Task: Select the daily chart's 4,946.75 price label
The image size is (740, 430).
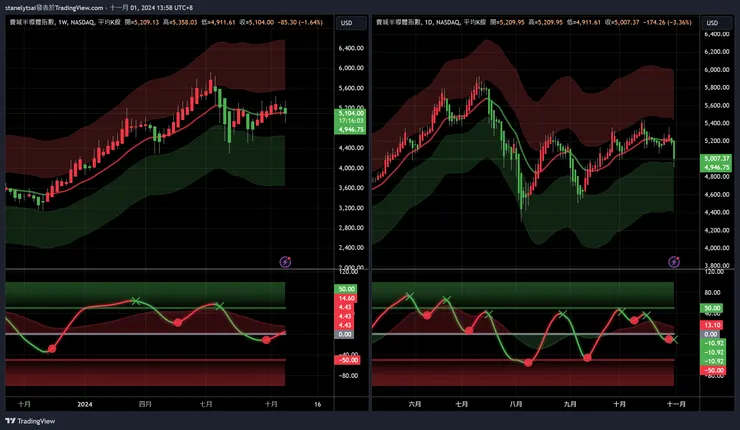Action: pos(716,167)
